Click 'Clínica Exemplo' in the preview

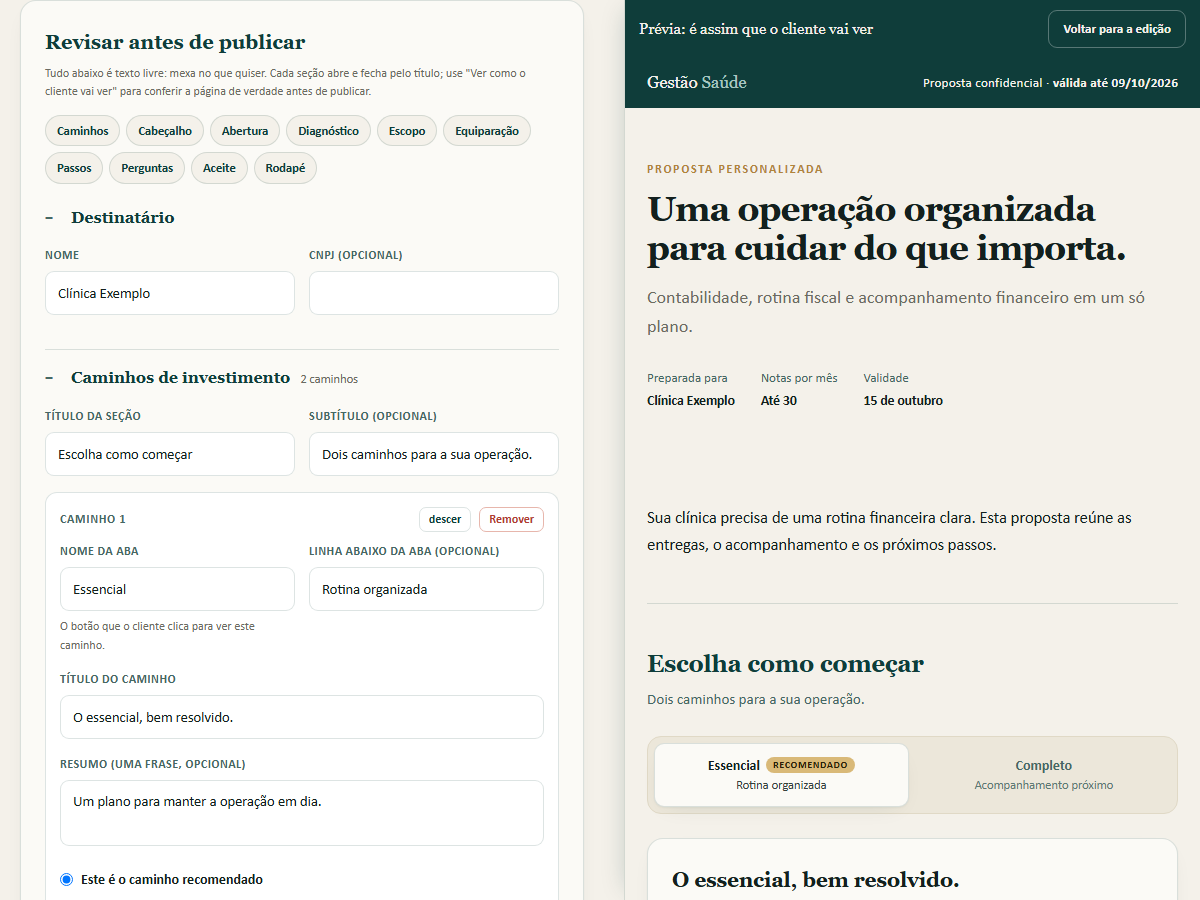point(691,400)
